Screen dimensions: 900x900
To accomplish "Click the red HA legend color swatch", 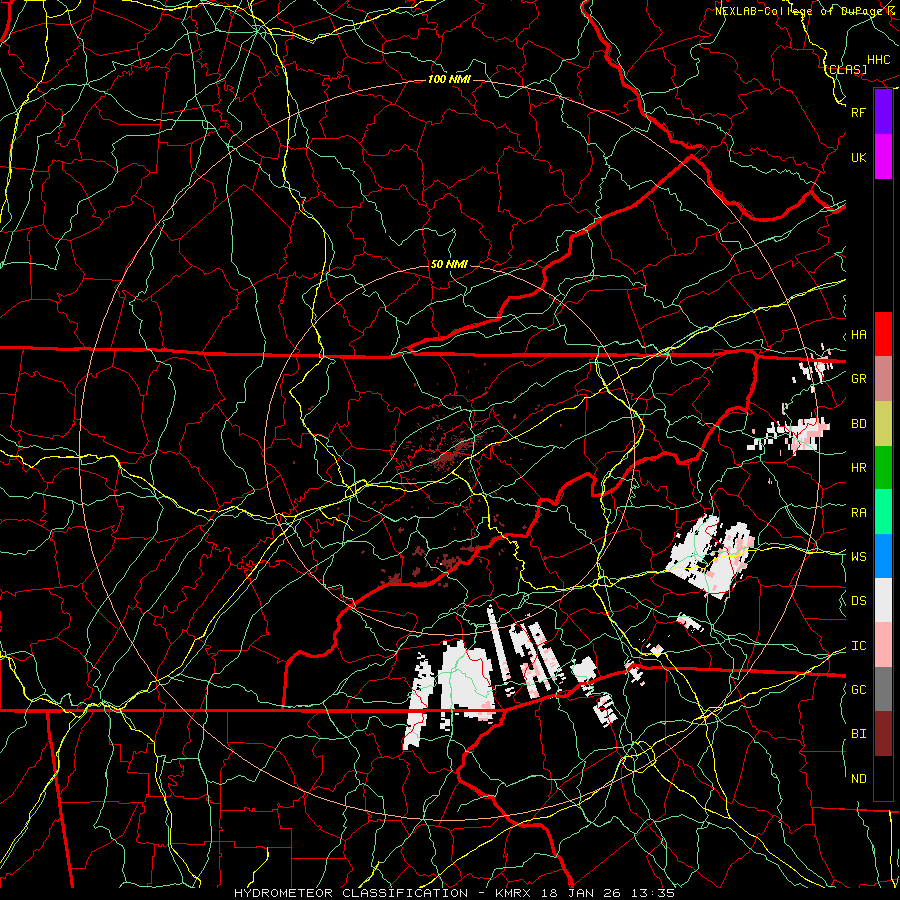I will pos(883,334).
